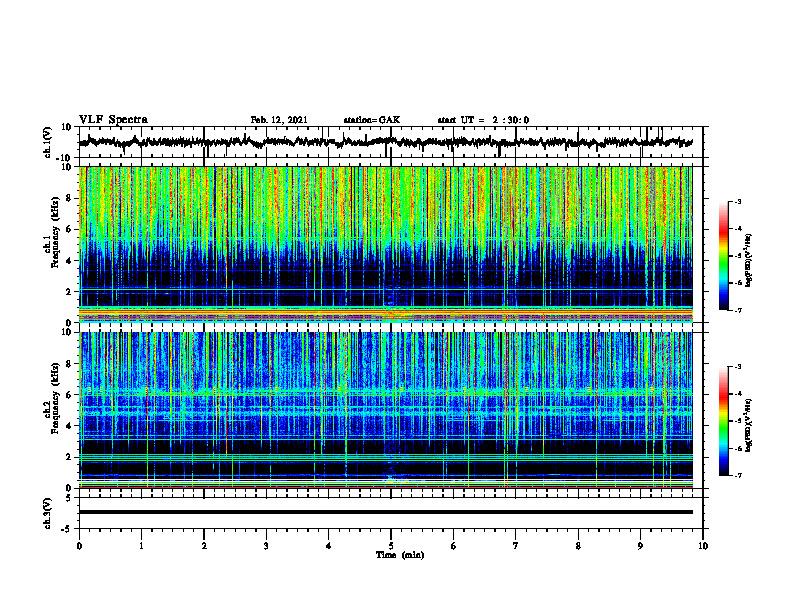Click time axis tick label "10" at bottom right
Screen dimensions: 792x612
703,546
